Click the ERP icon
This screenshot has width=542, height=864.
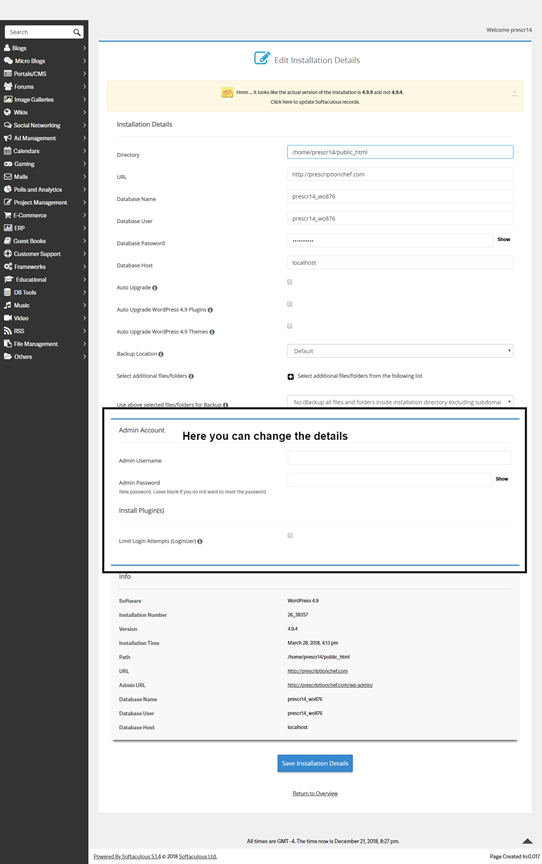tap(8, 228)
